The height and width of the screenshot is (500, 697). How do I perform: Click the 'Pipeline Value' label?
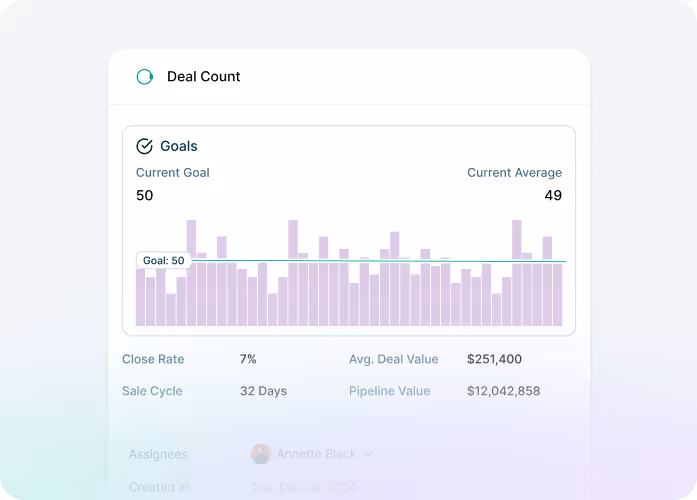click(x=389, y=391)
